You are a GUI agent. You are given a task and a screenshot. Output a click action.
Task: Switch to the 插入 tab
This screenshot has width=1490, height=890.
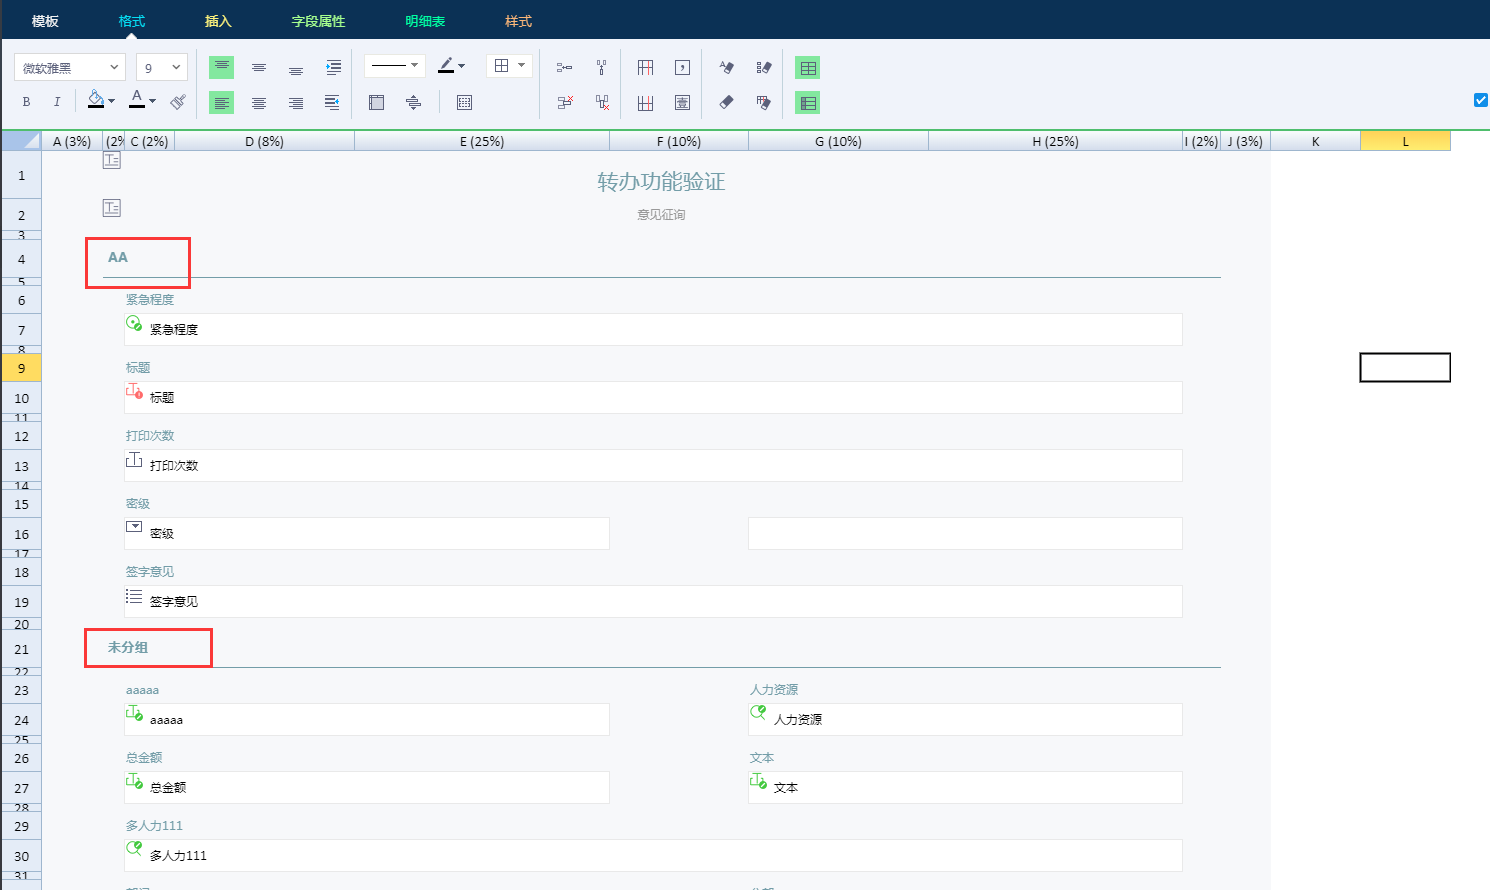tap(218, 21)
